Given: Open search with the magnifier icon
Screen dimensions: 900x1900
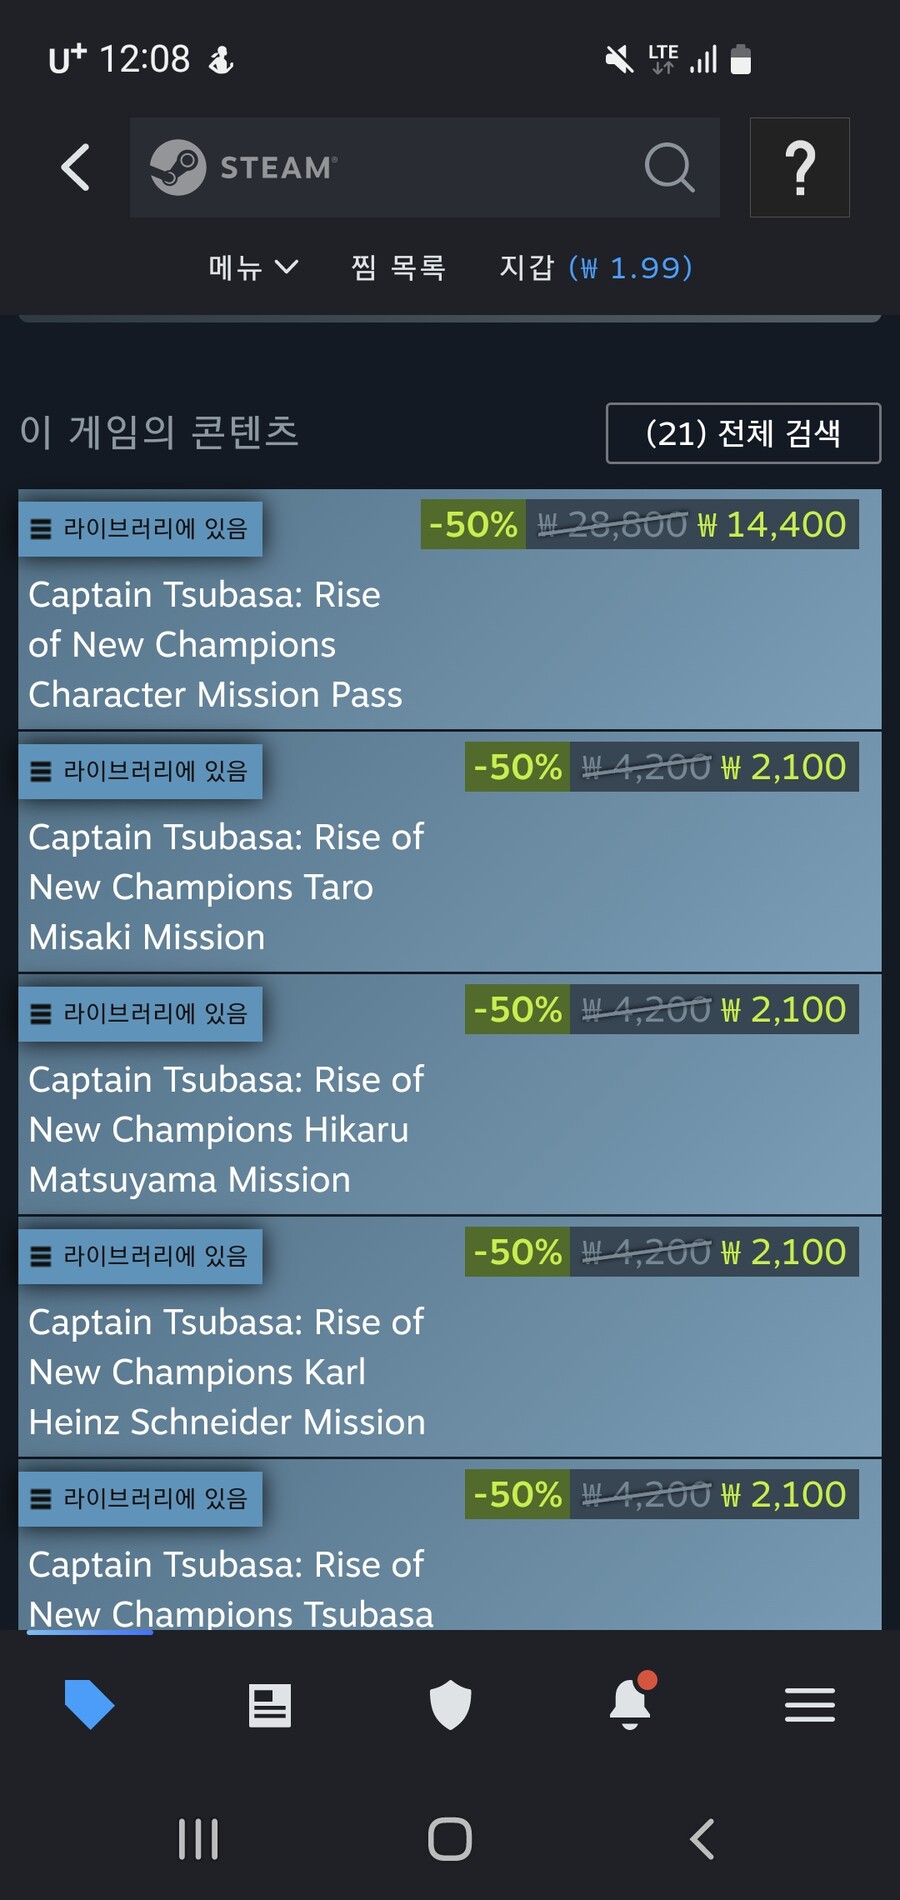Looking at the screenshot, I should point(669,167).
